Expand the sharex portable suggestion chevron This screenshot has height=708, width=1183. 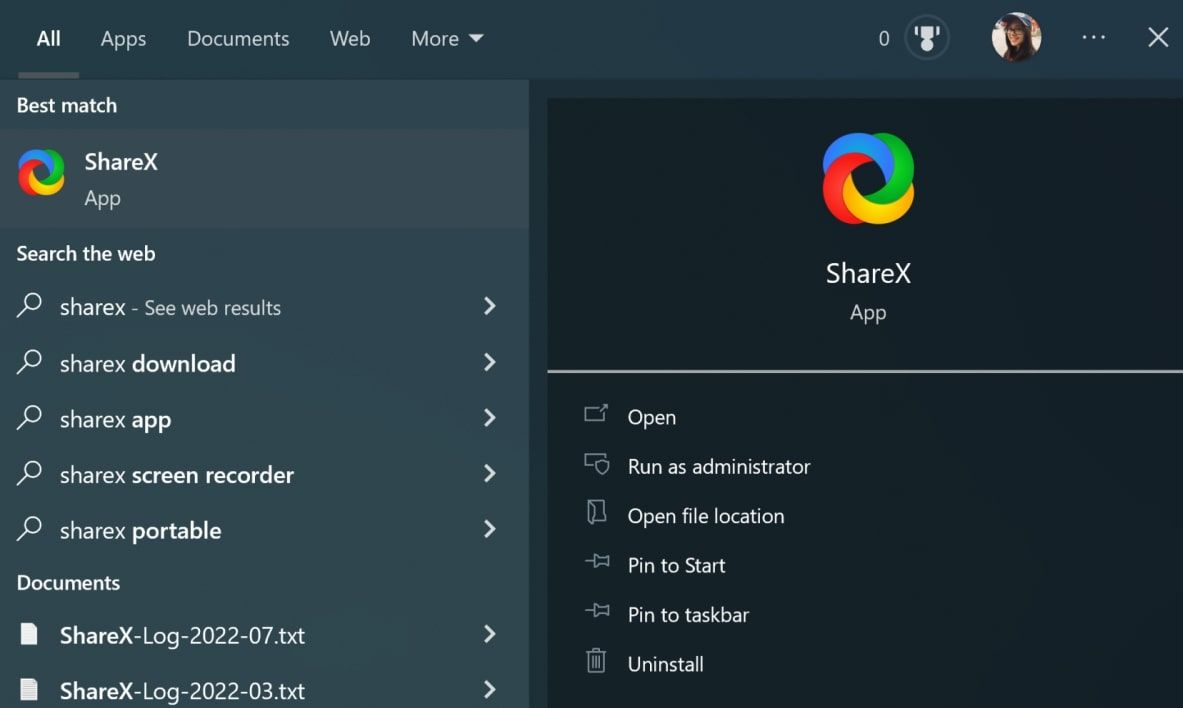[x=489, y=530]
